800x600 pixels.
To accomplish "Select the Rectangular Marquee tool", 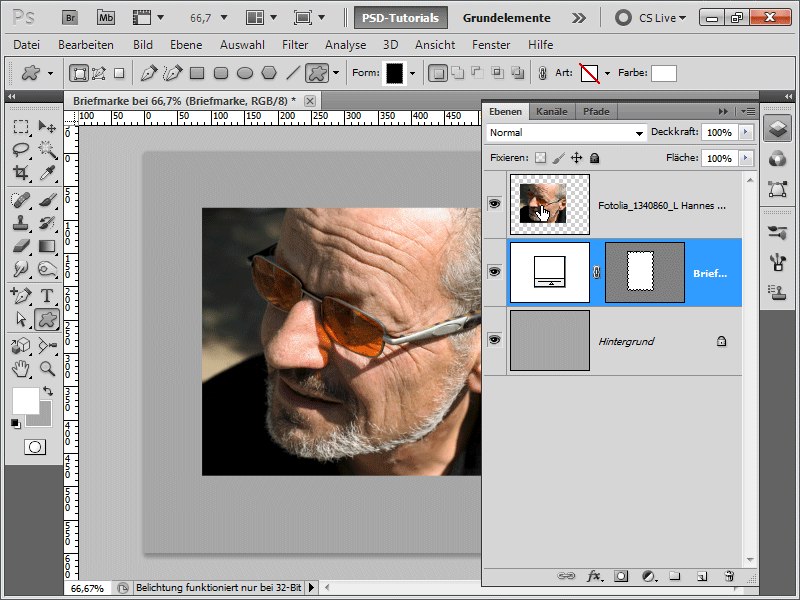I will 21,126.
